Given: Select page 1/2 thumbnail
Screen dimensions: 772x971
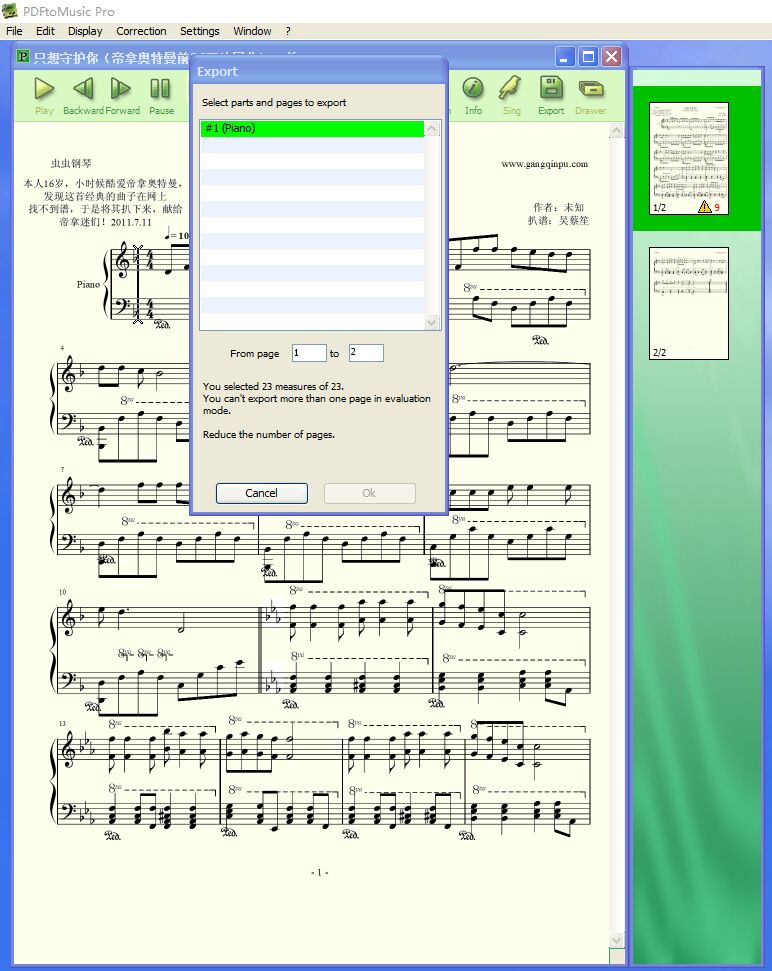Looking at the screenshot, I should click(688, 159).
